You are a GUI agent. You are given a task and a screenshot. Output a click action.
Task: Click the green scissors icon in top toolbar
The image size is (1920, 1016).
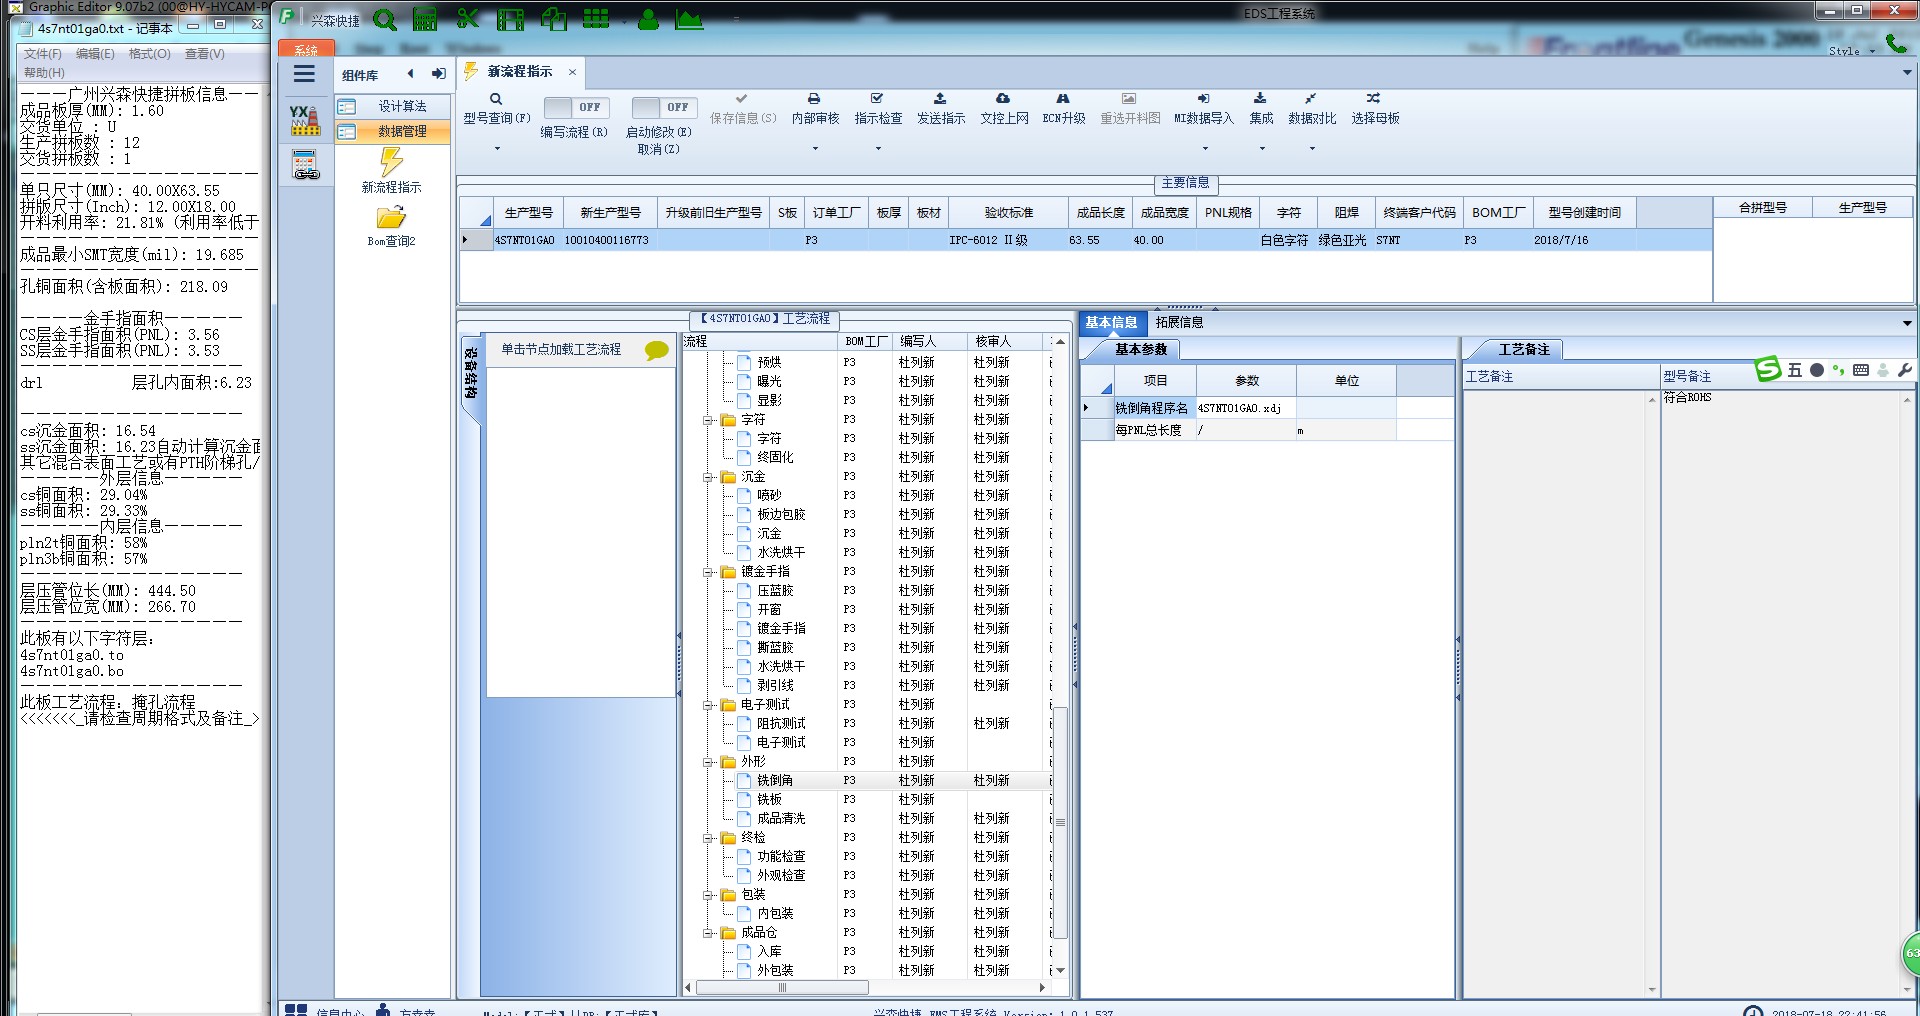click(467, 19)
